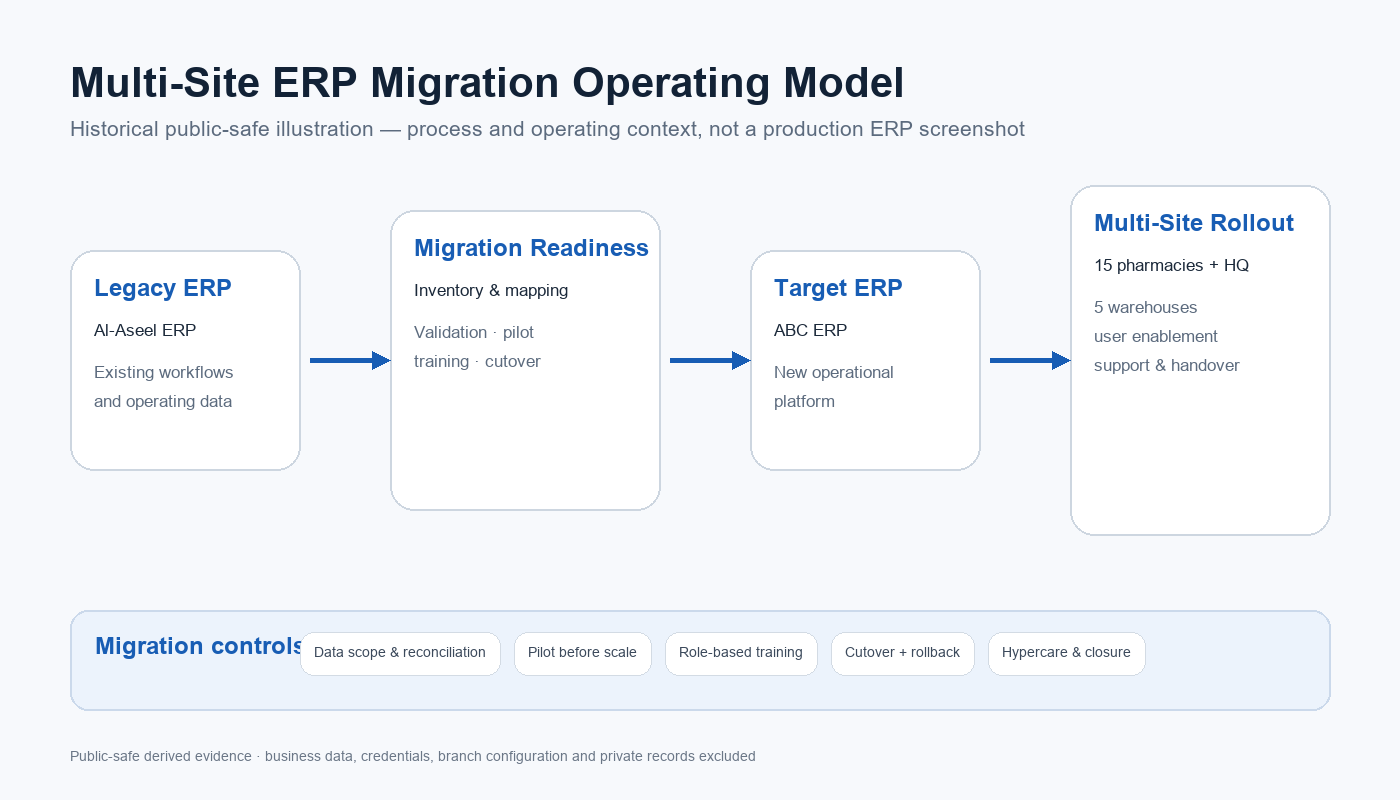Click the Migration Readiness heading
The image size is (1400, 800).
tap(531, 248)
